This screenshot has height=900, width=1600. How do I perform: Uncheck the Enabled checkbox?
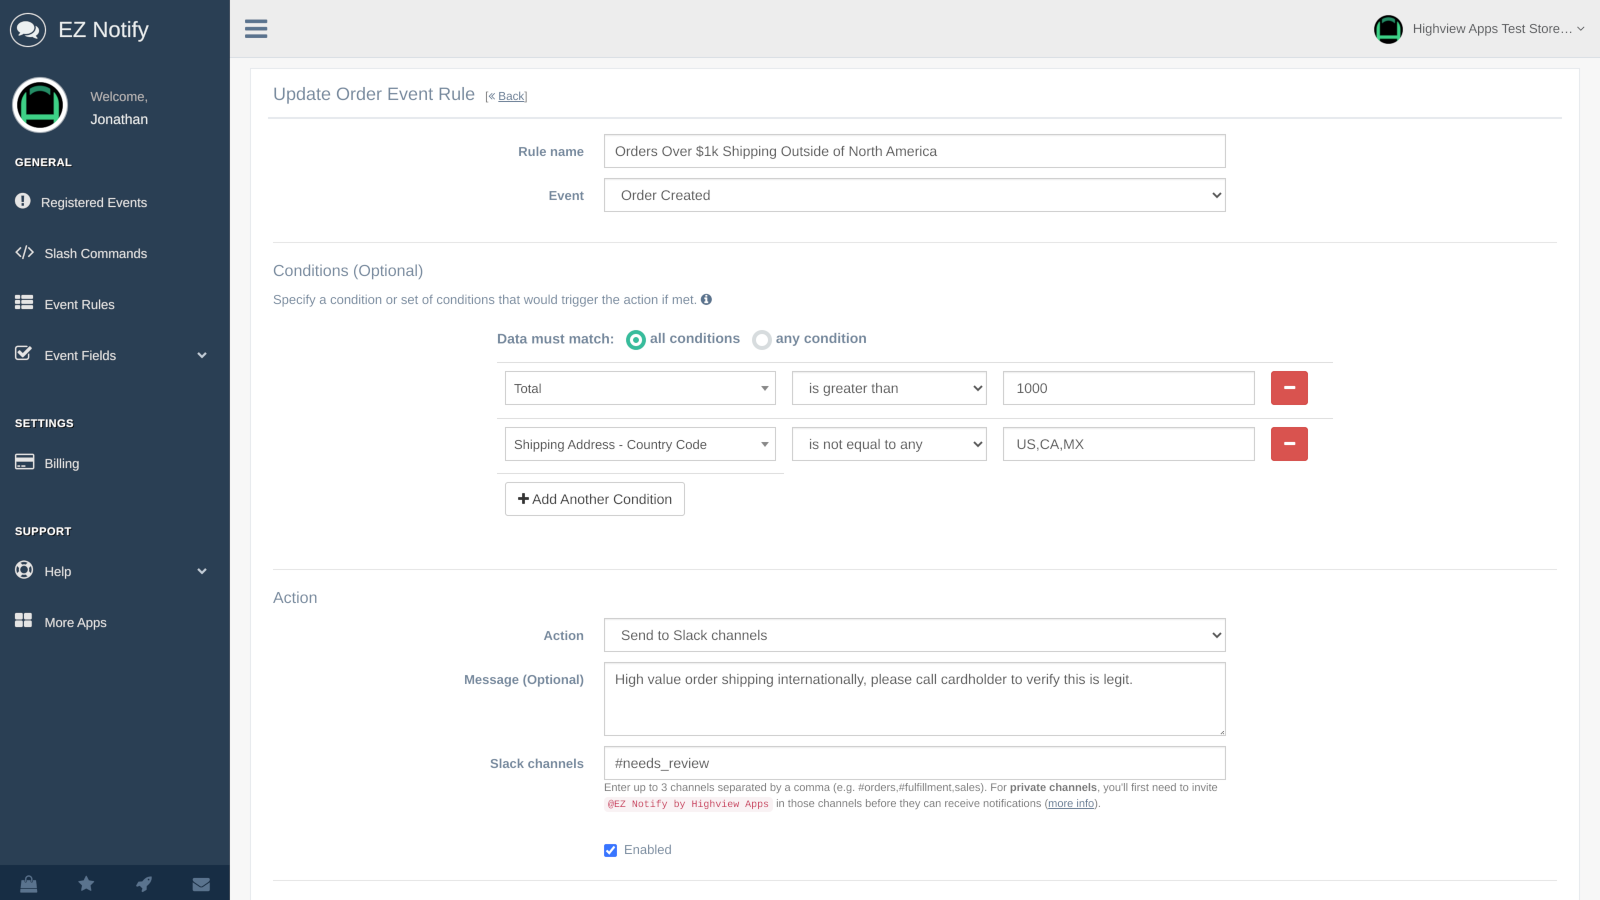(610, 850)
